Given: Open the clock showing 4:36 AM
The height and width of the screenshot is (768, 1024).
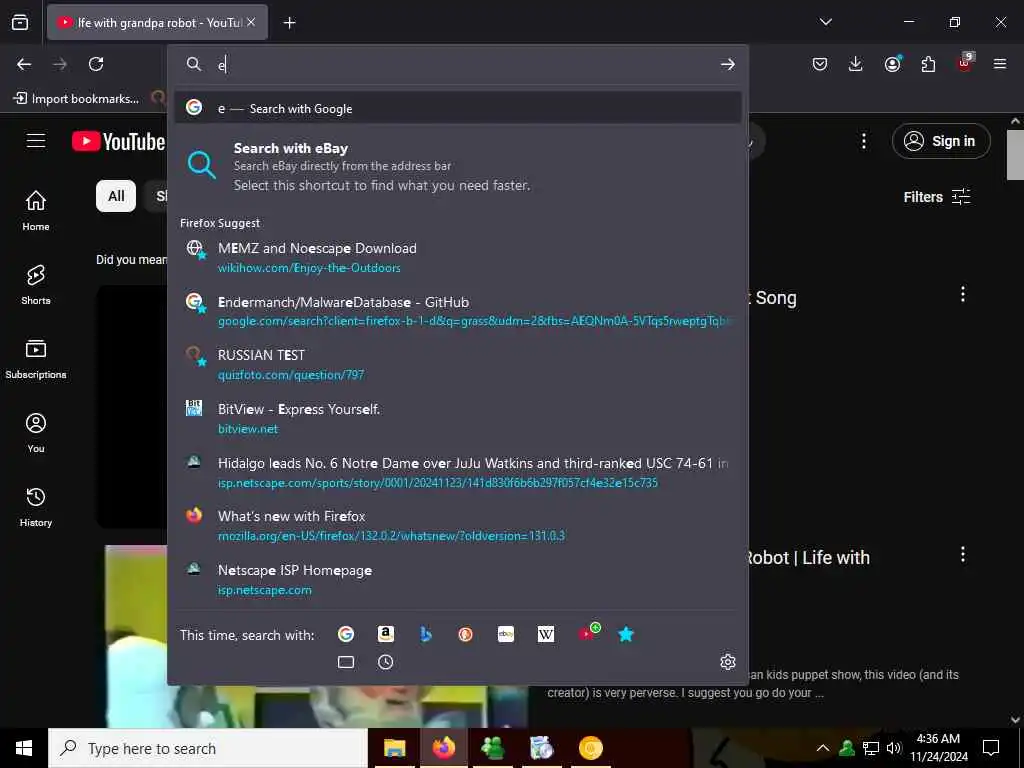Looking at the screenshot, I should click(x=938, y=748).
